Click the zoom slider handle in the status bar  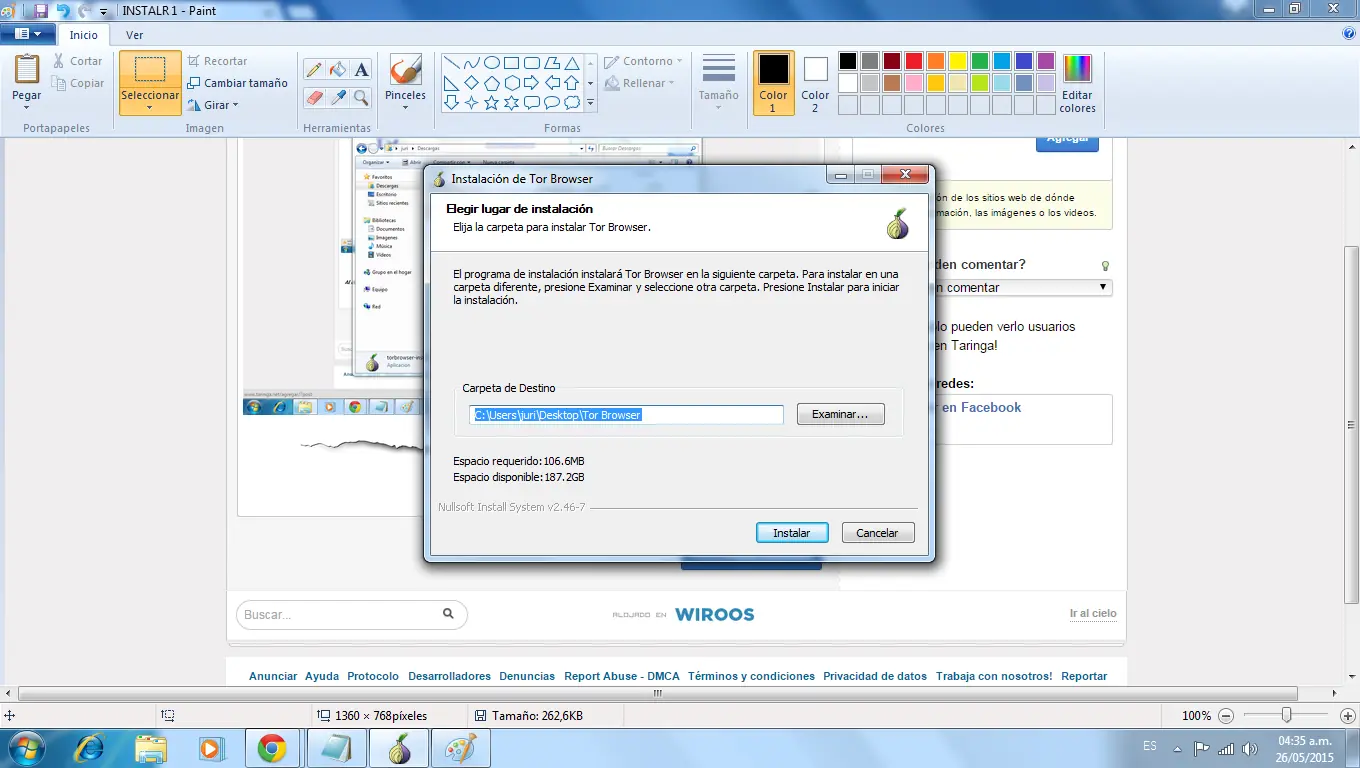point(1287,715)
